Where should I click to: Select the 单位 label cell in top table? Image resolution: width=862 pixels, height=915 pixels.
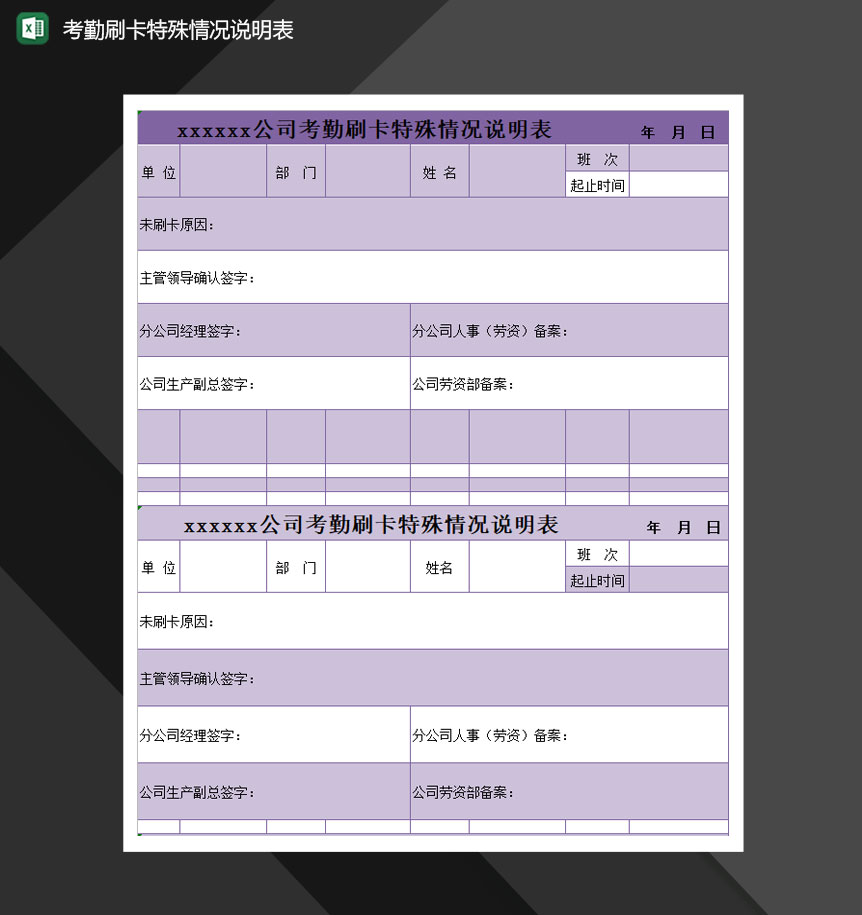click(157, 170)
